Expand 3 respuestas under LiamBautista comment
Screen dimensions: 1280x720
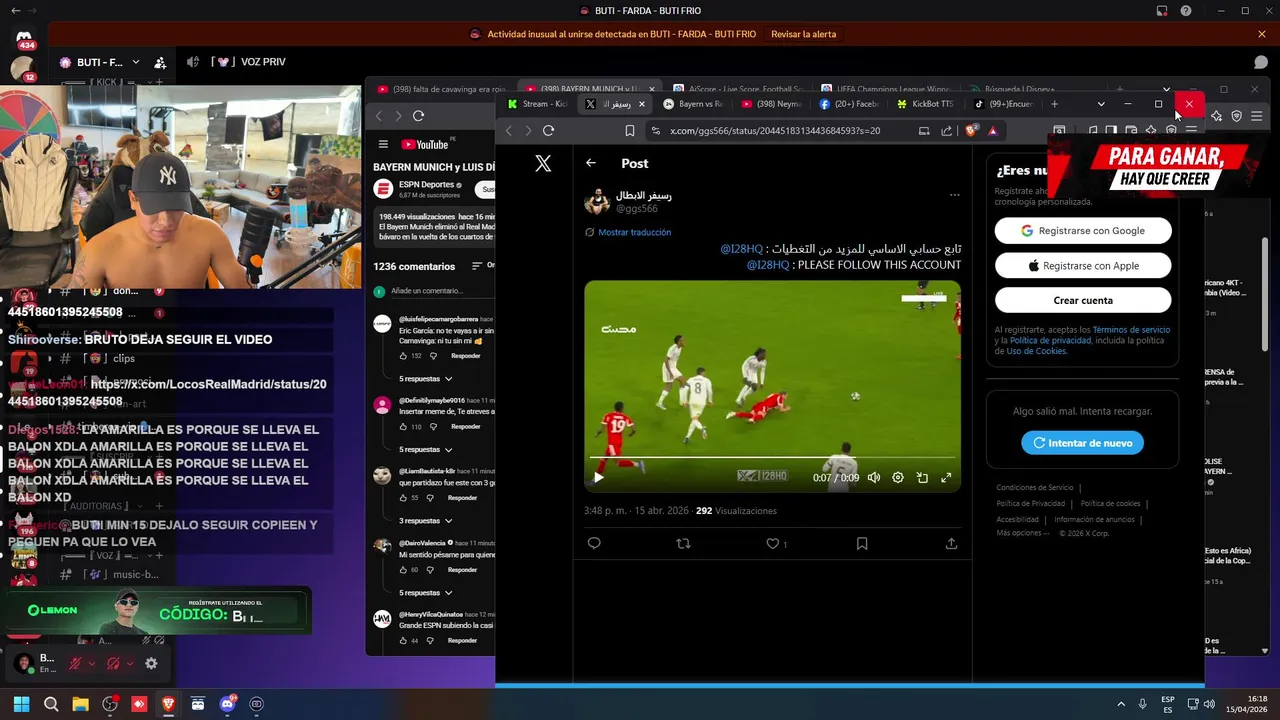[426, 521]
